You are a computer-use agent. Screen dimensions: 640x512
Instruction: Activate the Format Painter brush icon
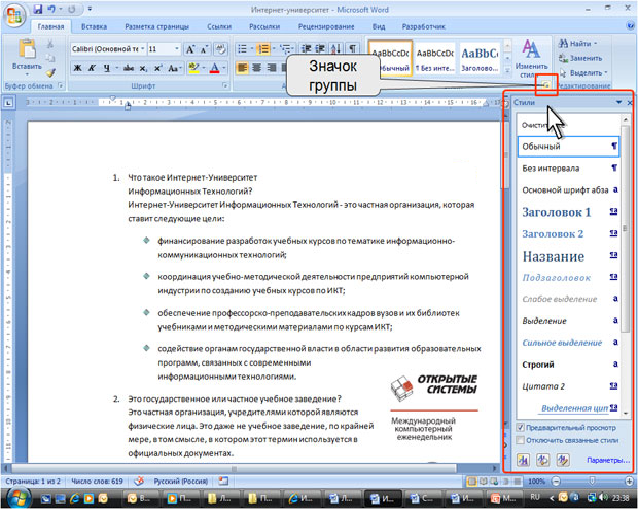coord(50,73)
